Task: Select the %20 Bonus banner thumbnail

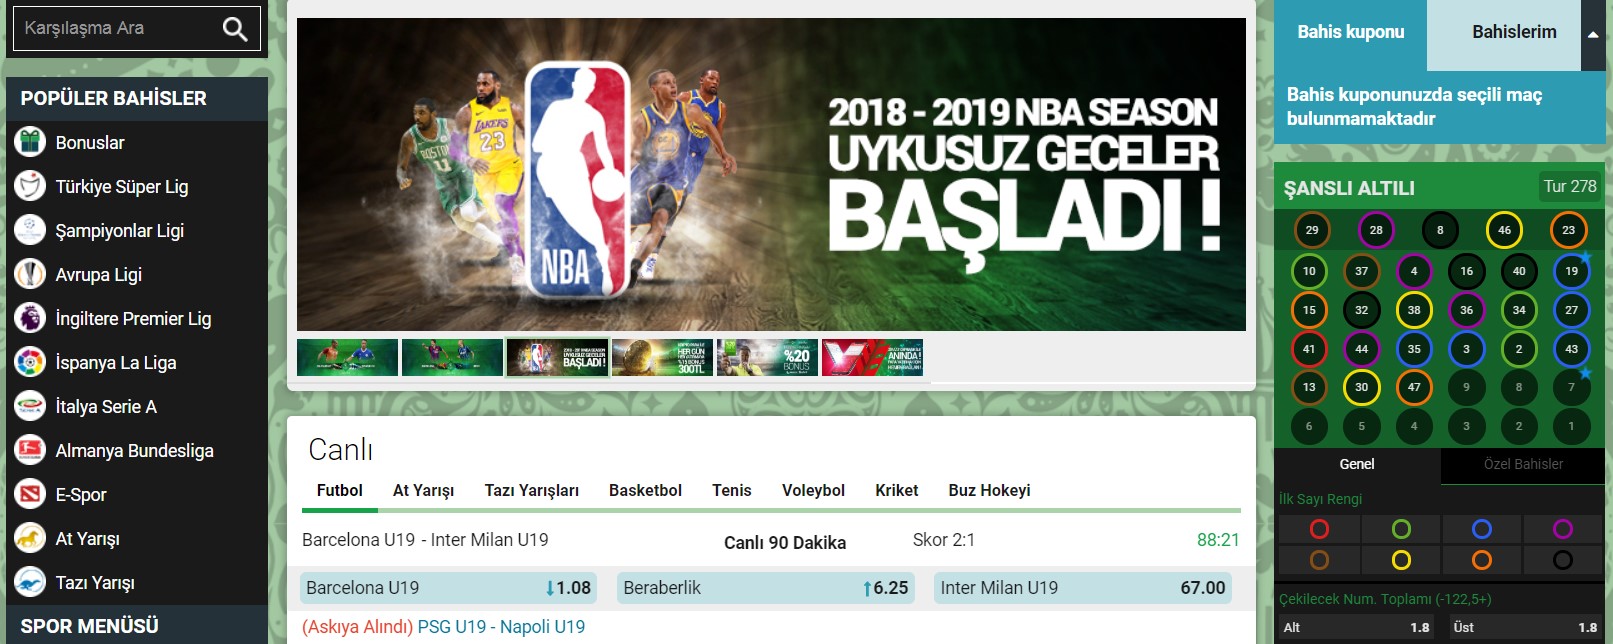Action: coord(767,357)
